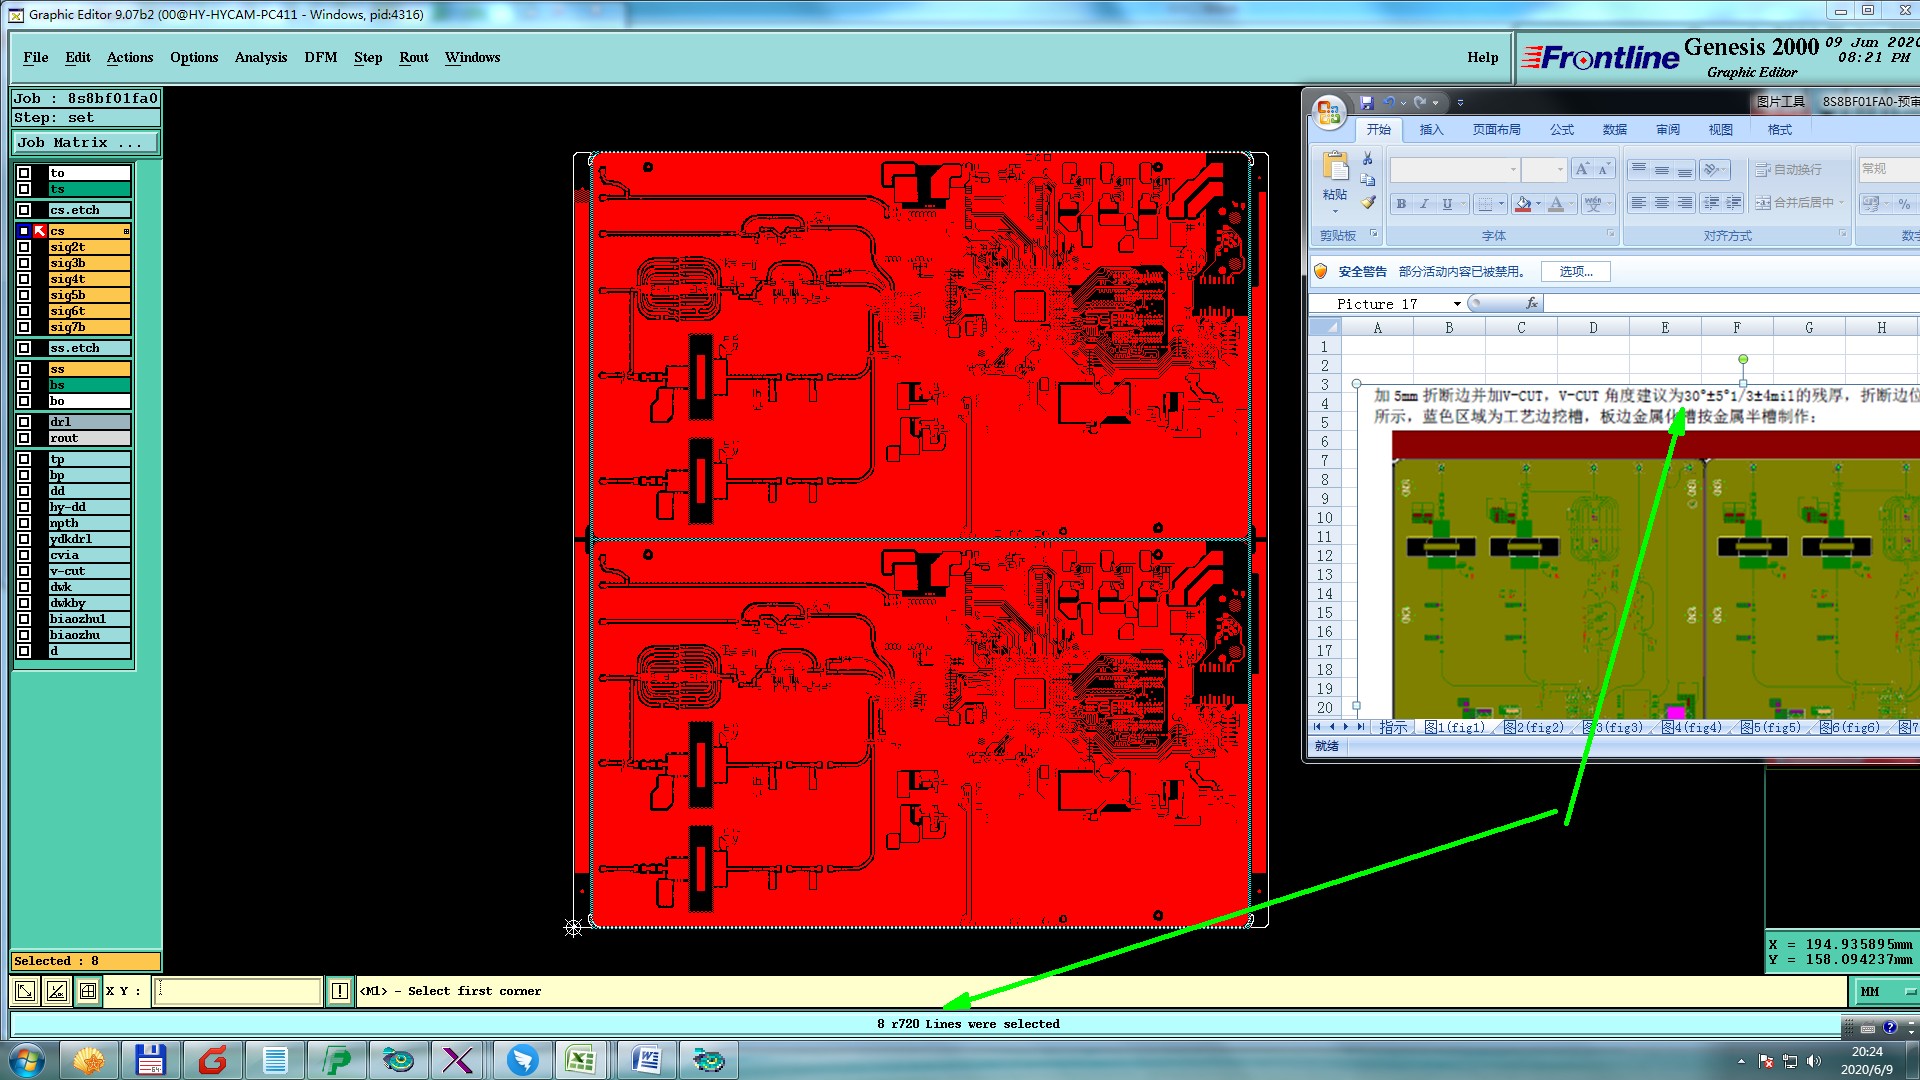1920x1080 pixels.
Task: Open the DFM menu
Action: (x=320, y=57)
